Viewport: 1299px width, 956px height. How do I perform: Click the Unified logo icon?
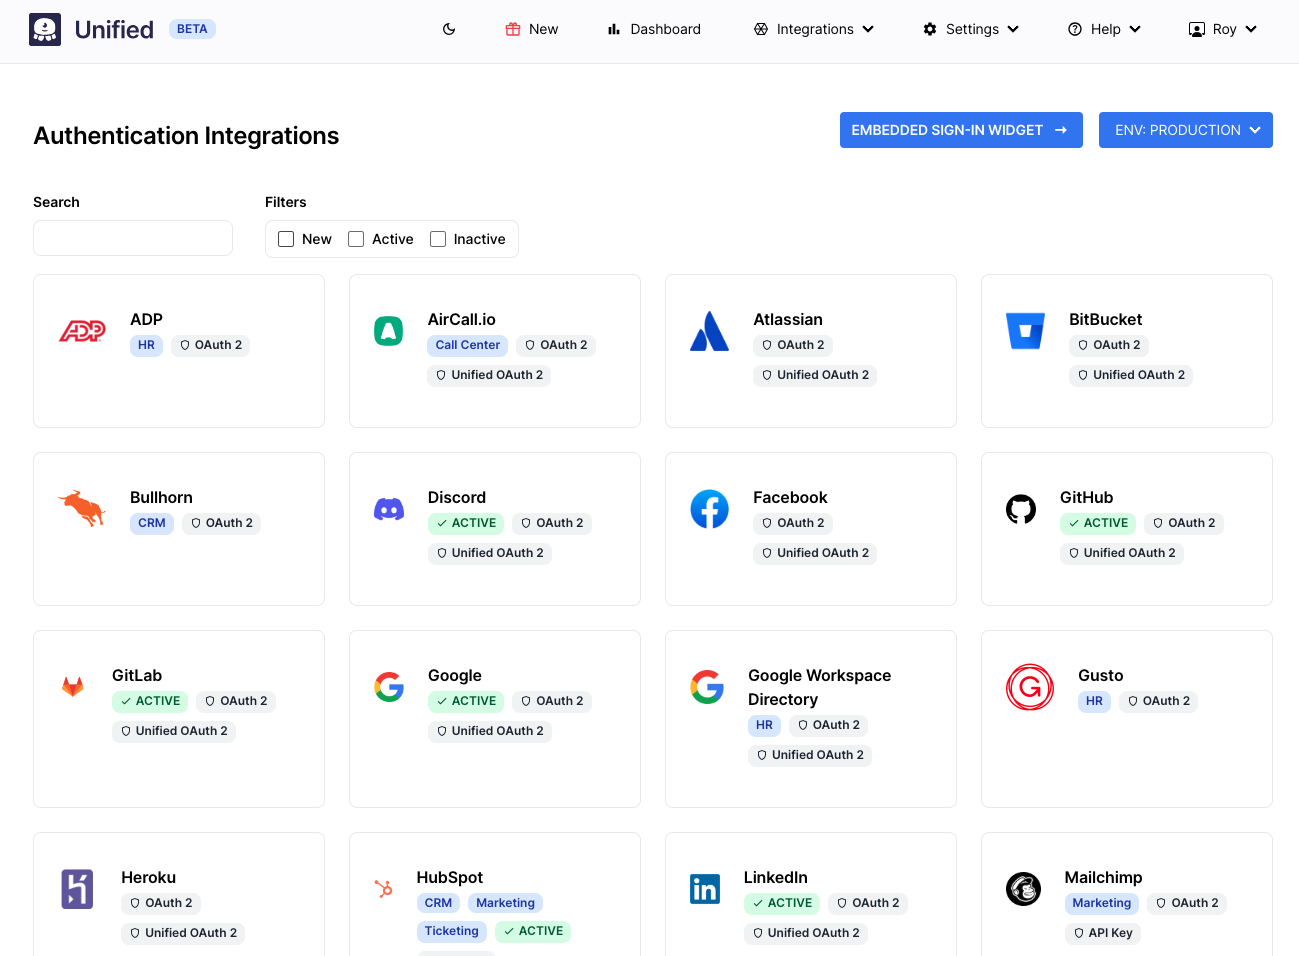pyautogui.click(x=45, y=30)
